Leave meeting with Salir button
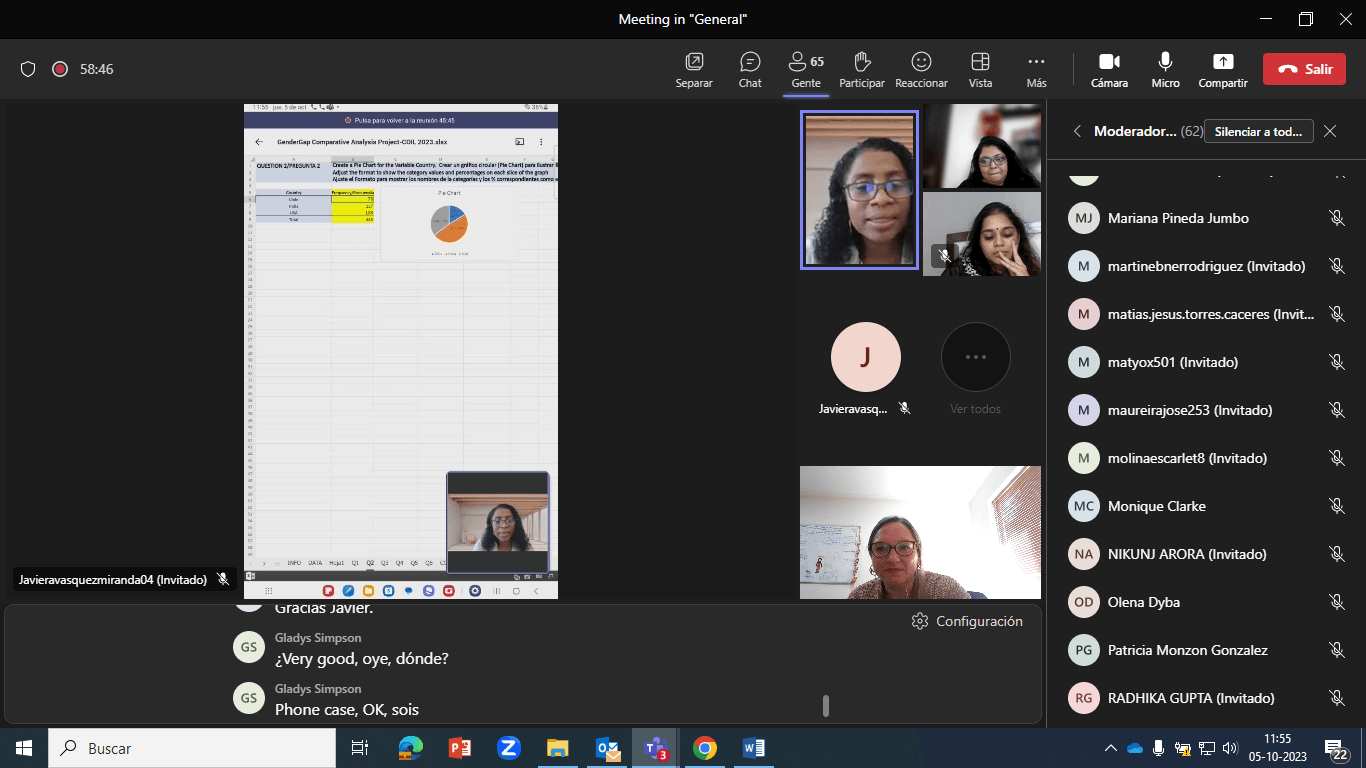This screenshot has width=1366, height=768. [x=1303, y=69]
